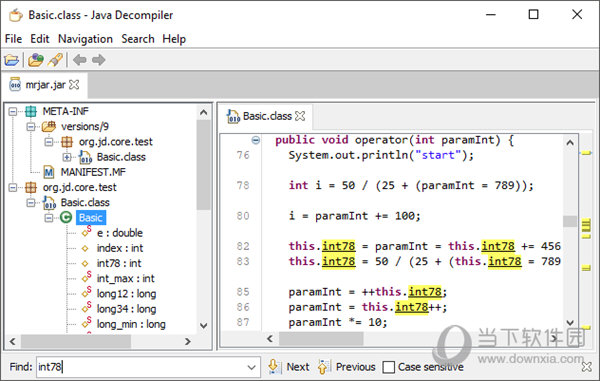
Task: Collapse the operator method fold marker
Action: 256,140
